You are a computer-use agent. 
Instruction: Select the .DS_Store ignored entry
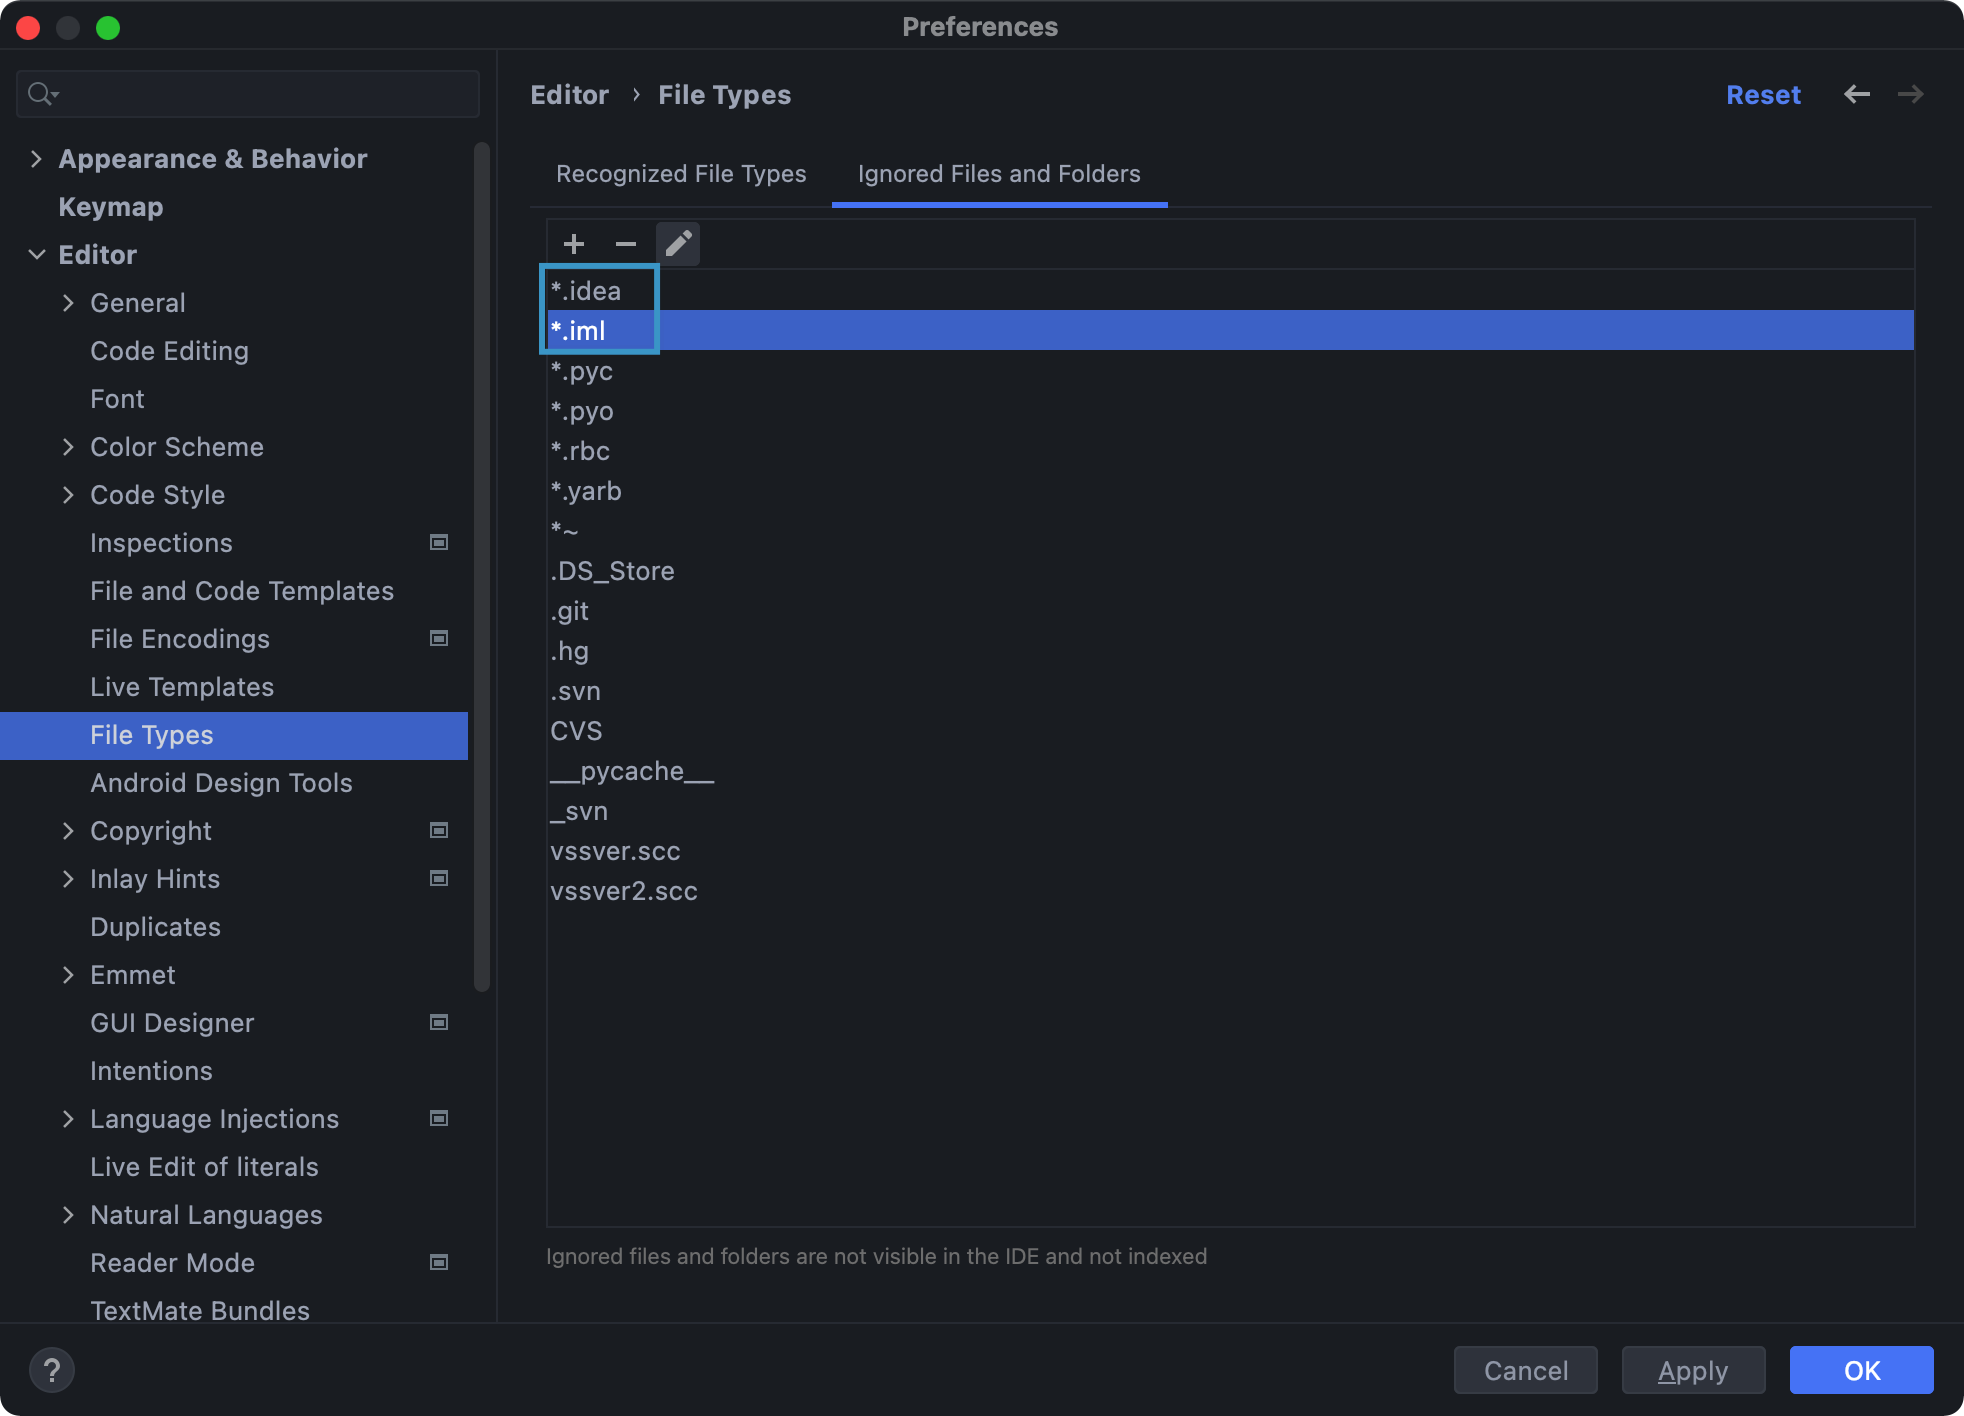(612, 571)
